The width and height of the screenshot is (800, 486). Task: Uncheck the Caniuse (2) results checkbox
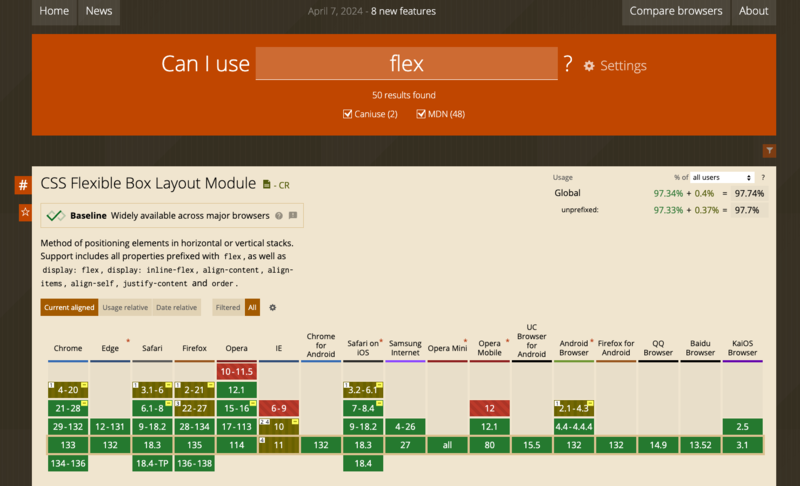(347, 114)
